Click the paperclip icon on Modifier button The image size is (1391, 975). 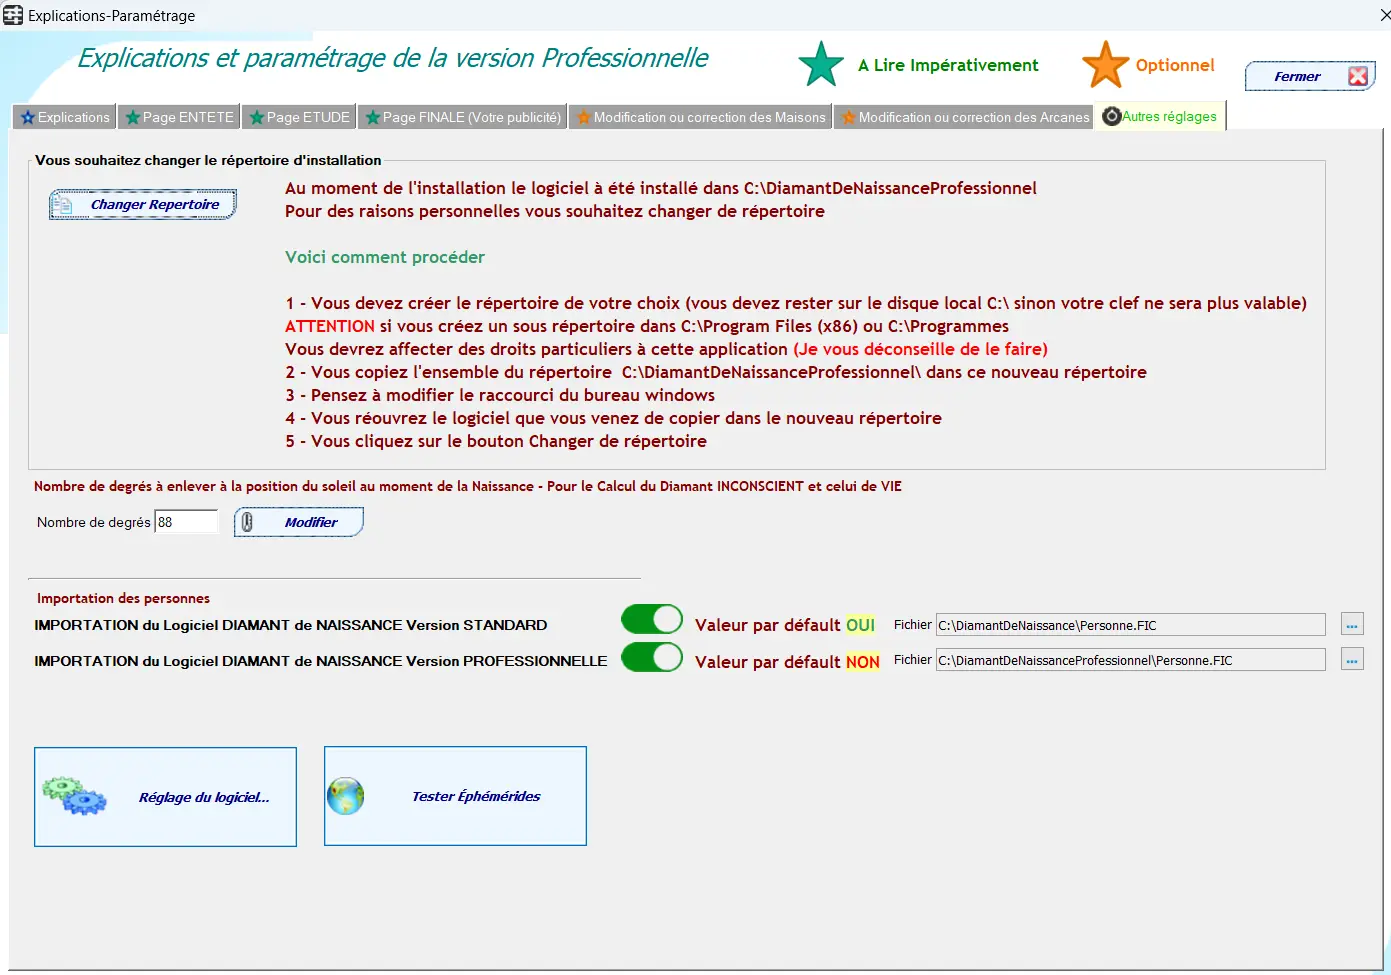click(248, 522)
